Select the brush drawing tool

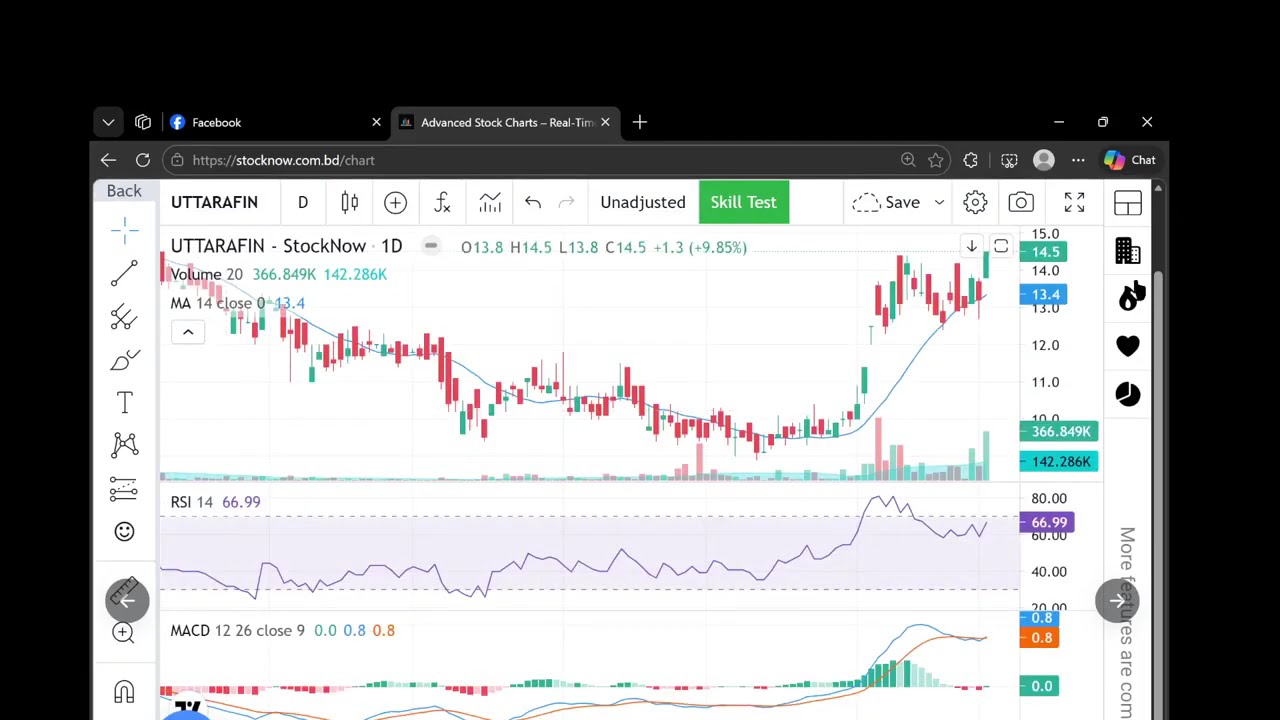124,360
